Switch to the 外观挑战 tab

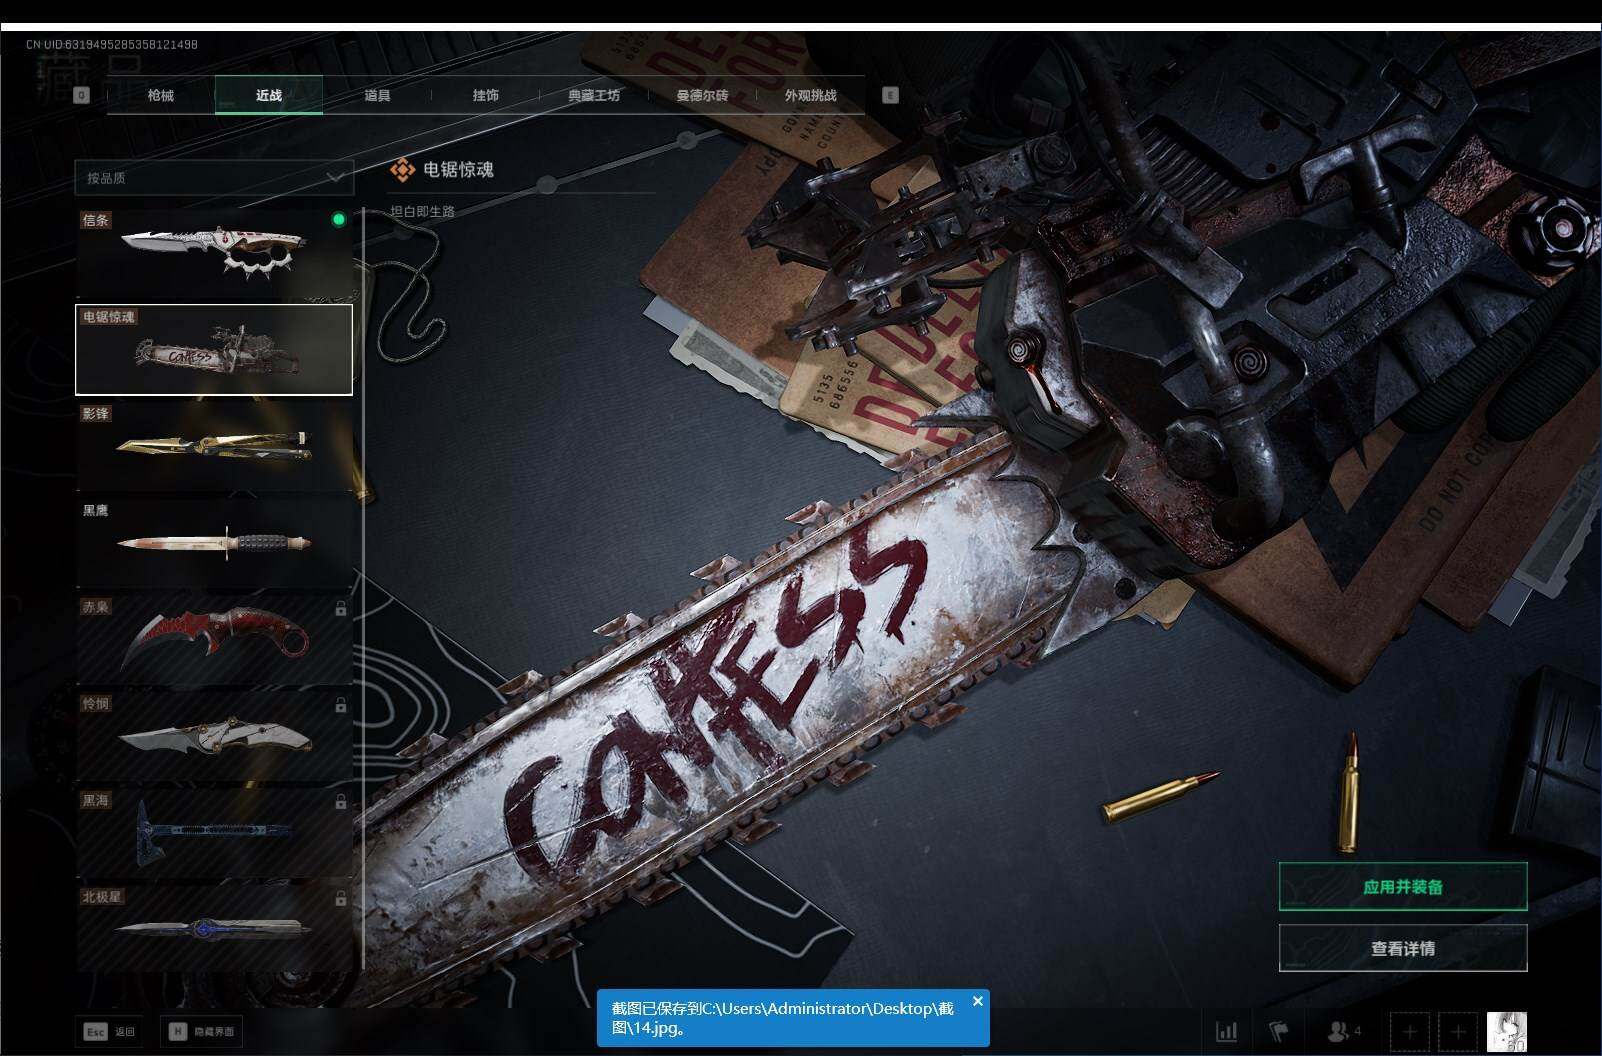point(810,95)
